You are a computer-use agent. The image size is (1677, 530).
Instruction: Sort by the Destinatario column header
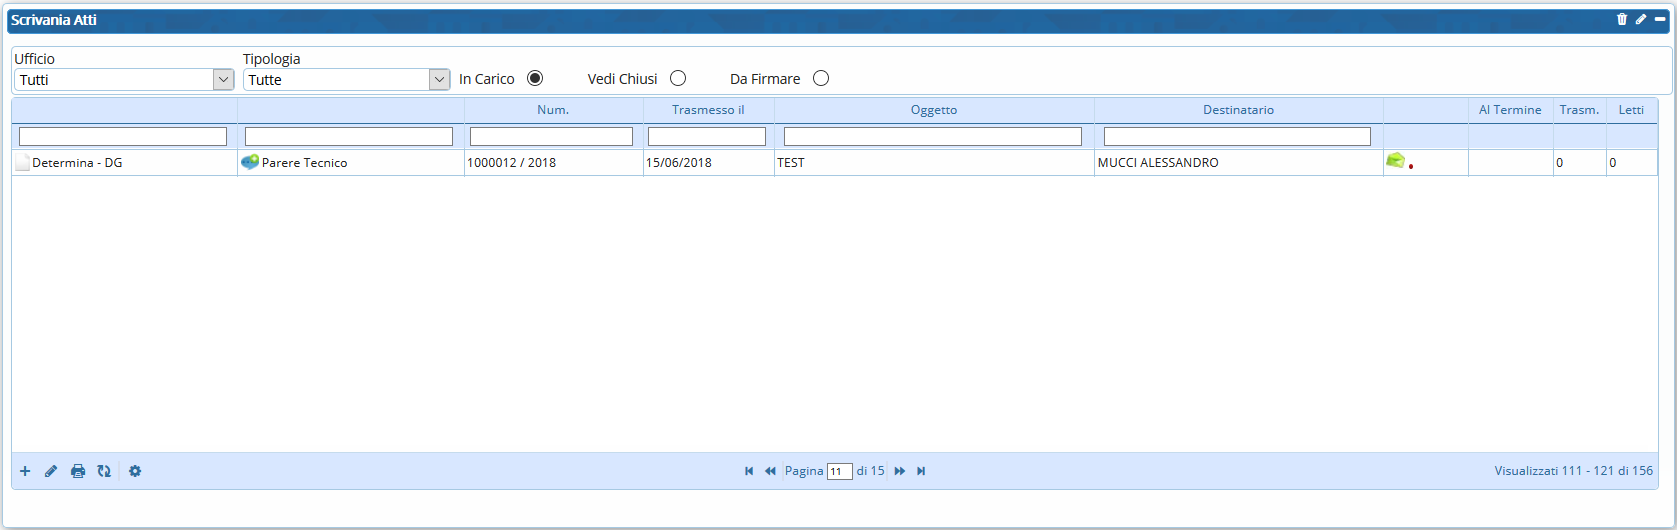[1238, 110]
